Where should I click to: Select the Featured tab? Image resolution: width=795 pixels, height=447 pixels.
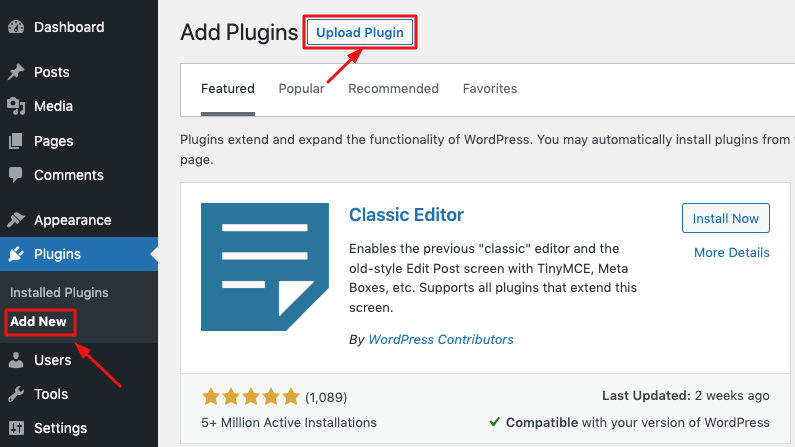click(x=228, y=89)
